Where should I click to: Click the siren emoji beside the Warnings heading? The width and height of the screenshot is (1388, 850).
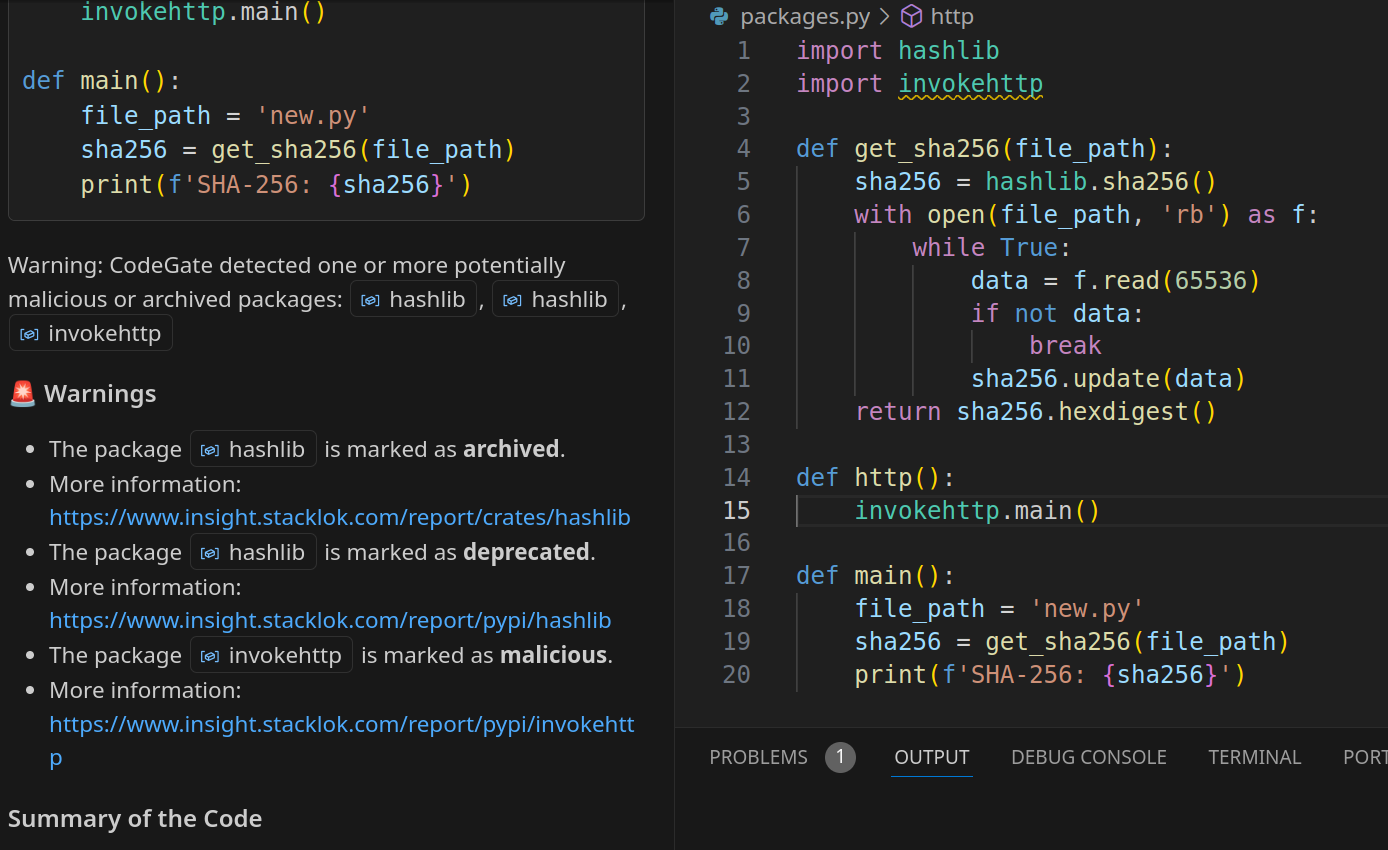point(21,393)
